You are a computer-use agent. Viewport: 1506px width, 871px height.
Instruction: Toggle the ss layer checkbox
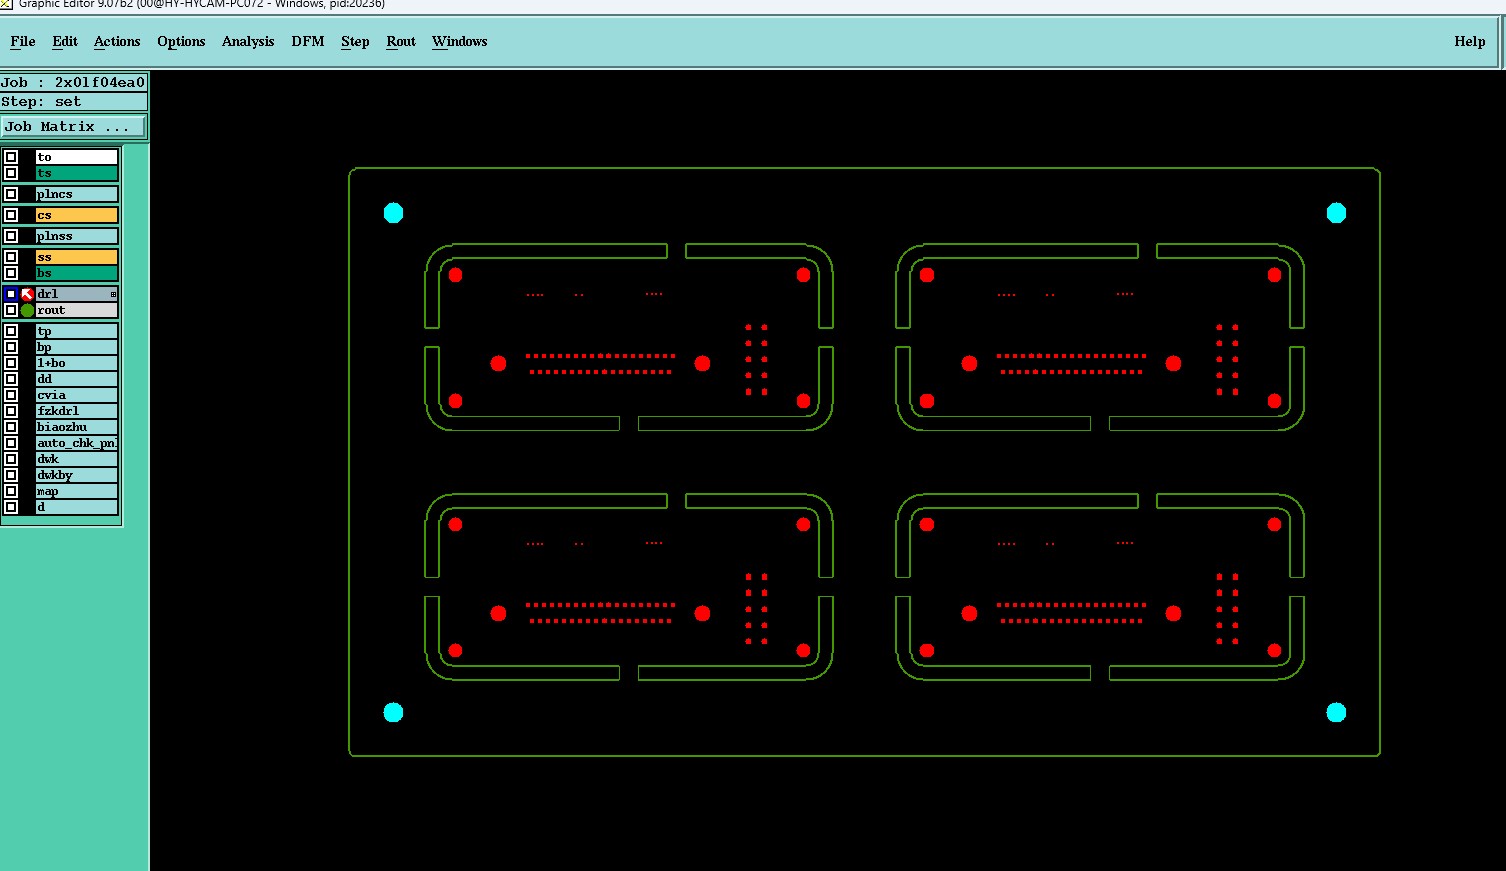(x=11, y=257)
